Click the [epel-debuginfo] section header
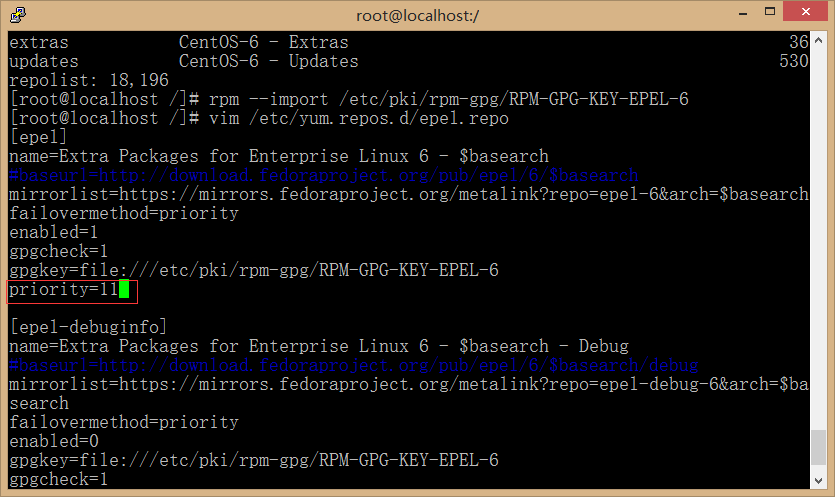Screen dimensions: 835x497 click(88, 327)
